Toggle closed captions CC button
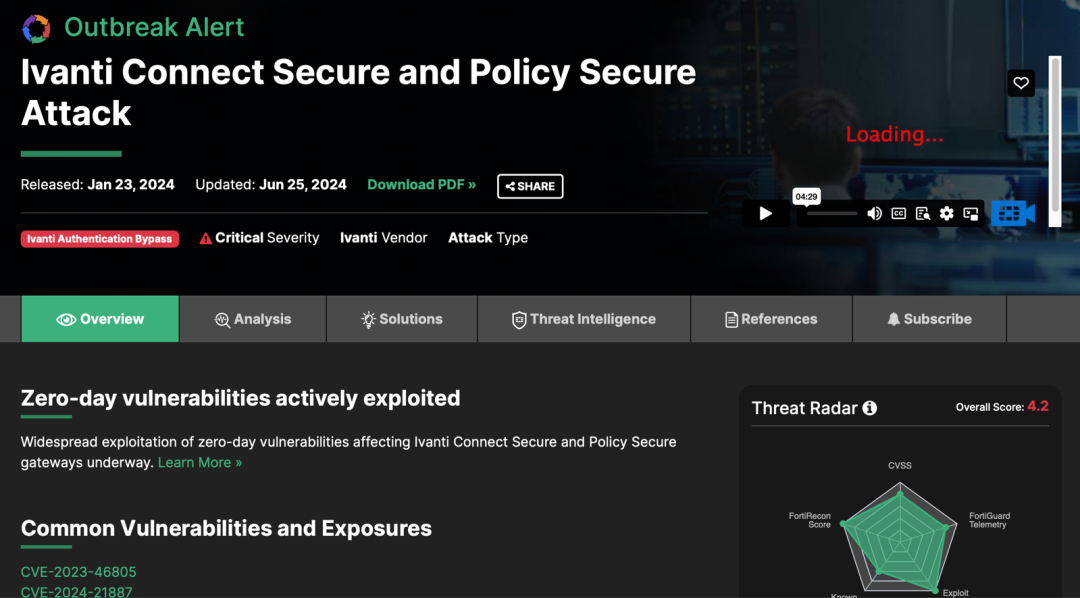Screen dimensions: 1080x598 click(898, 214)
